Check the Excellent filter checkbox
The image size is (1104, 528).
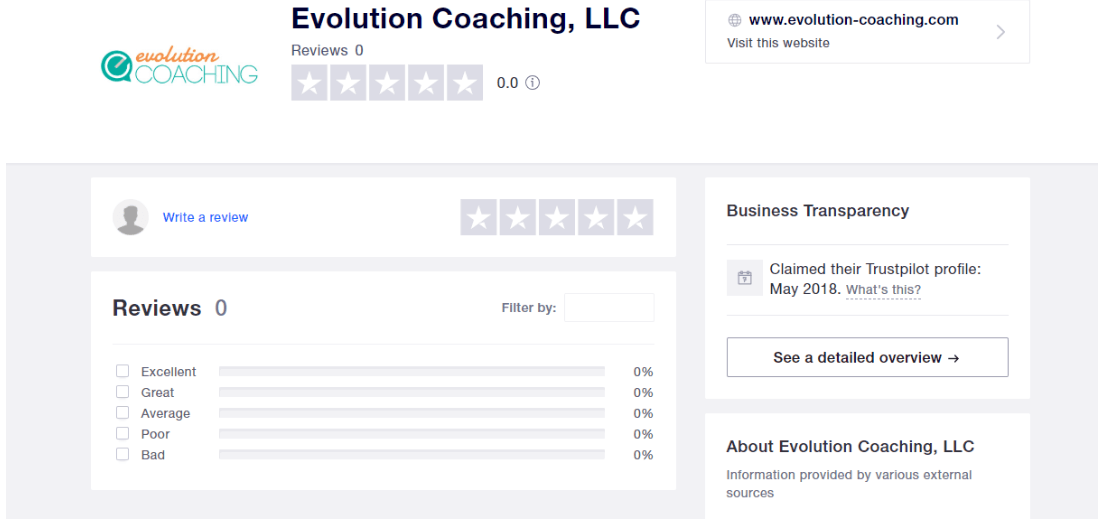pos(123,371)
